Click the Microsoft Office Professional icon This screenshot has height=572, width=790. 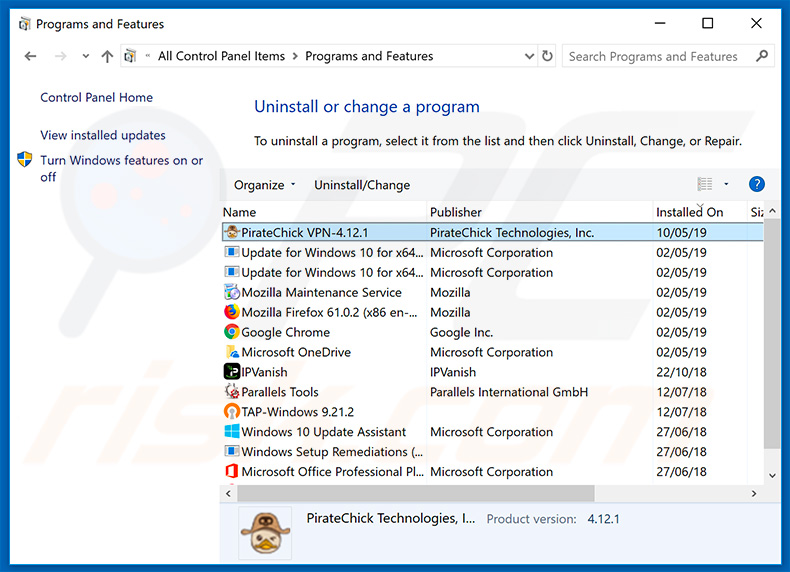tap(232, 471)
